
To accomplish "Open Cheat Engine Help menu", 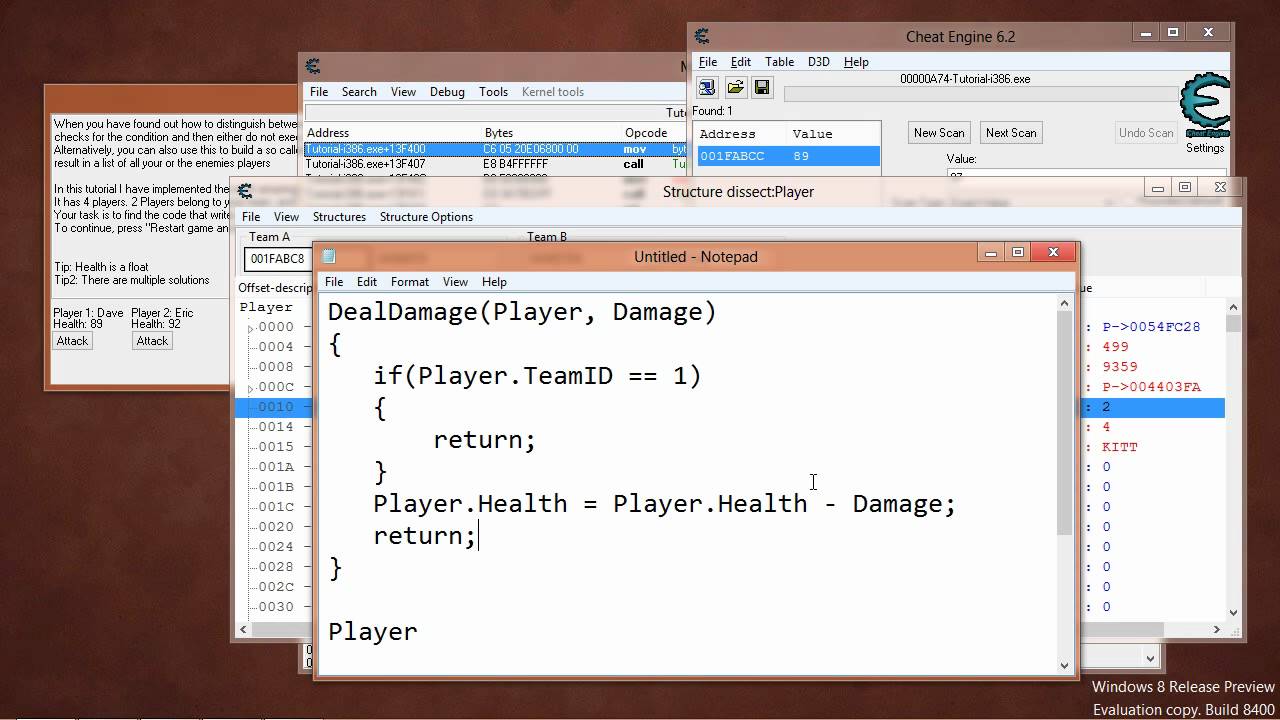I will [856, 62].
